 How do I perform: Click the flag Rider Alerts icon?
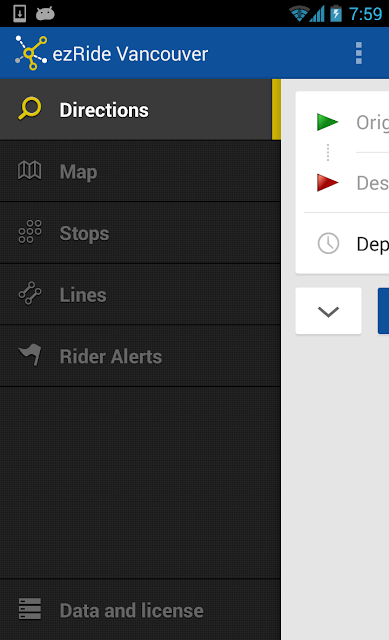pyautogui.click(x=30, y=355)
